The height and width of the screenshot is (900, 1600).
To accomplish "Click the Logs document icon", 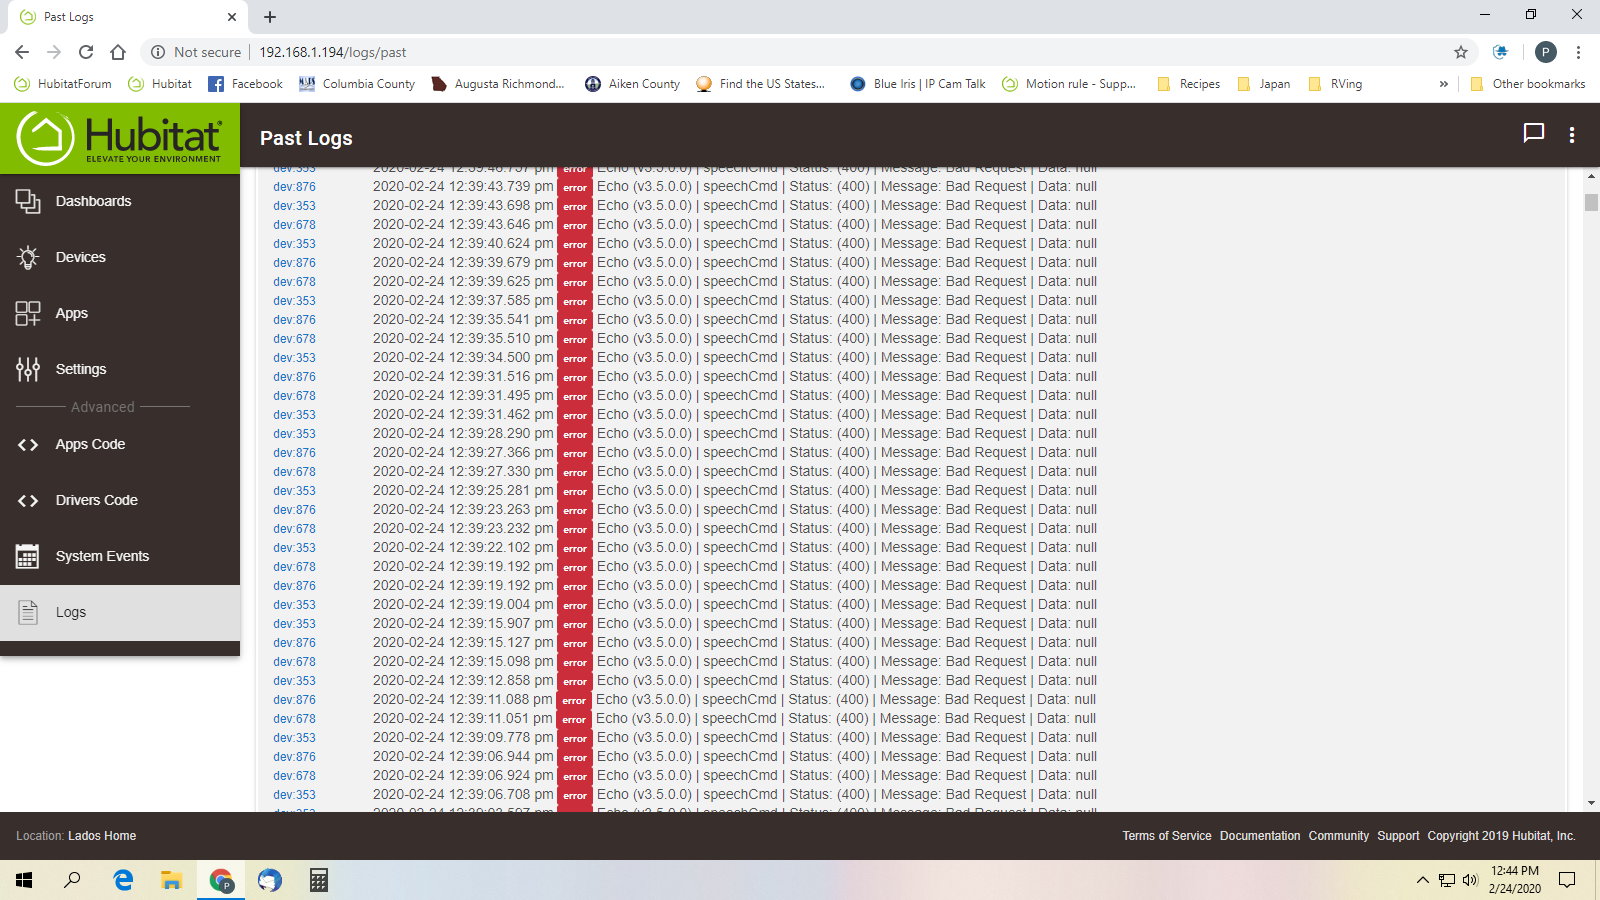I will [x=28, y=612].
